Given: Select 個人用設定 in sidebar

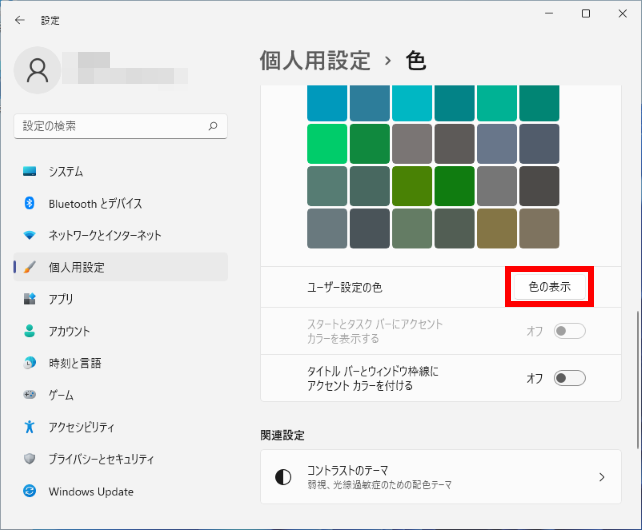Looking at the screenshot, I should coord(121,267).
